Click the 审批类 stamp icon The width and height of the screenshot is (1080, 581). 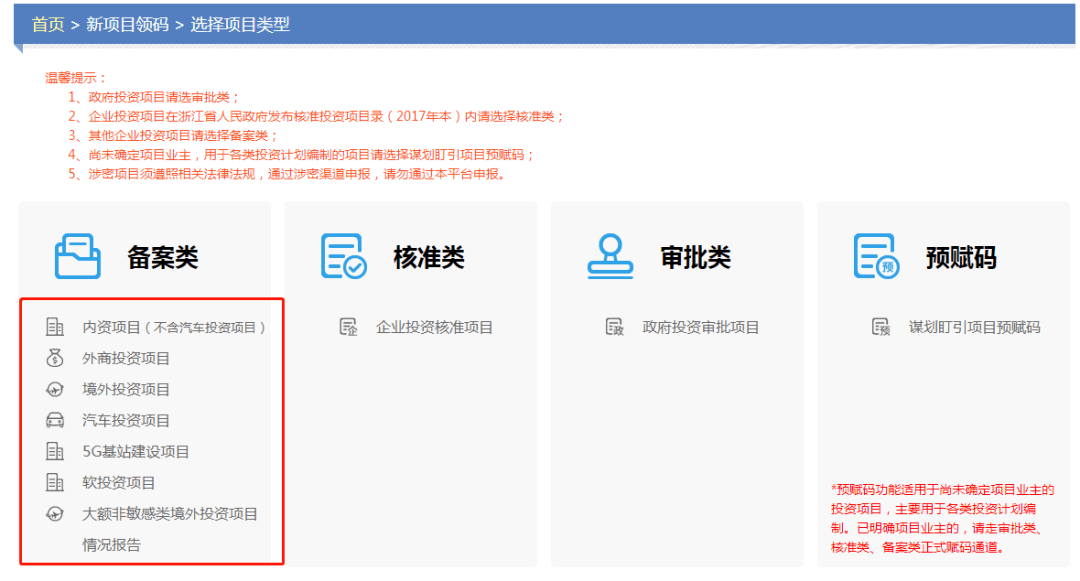tap(610, 256)
